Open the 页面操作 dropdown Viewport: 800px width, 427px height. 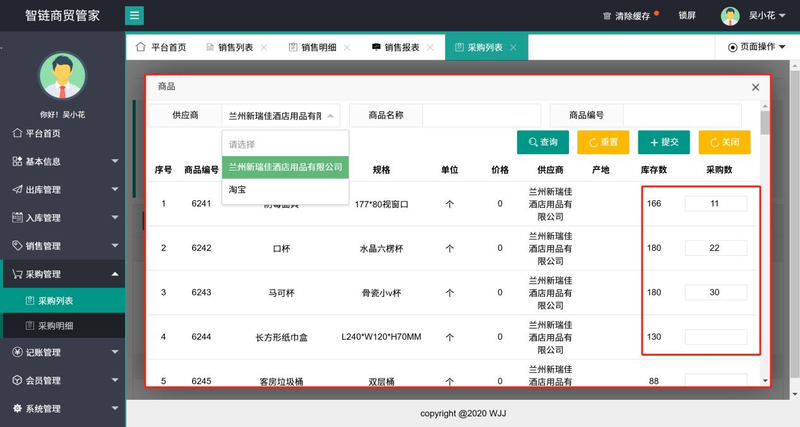[x=757, y=47]
